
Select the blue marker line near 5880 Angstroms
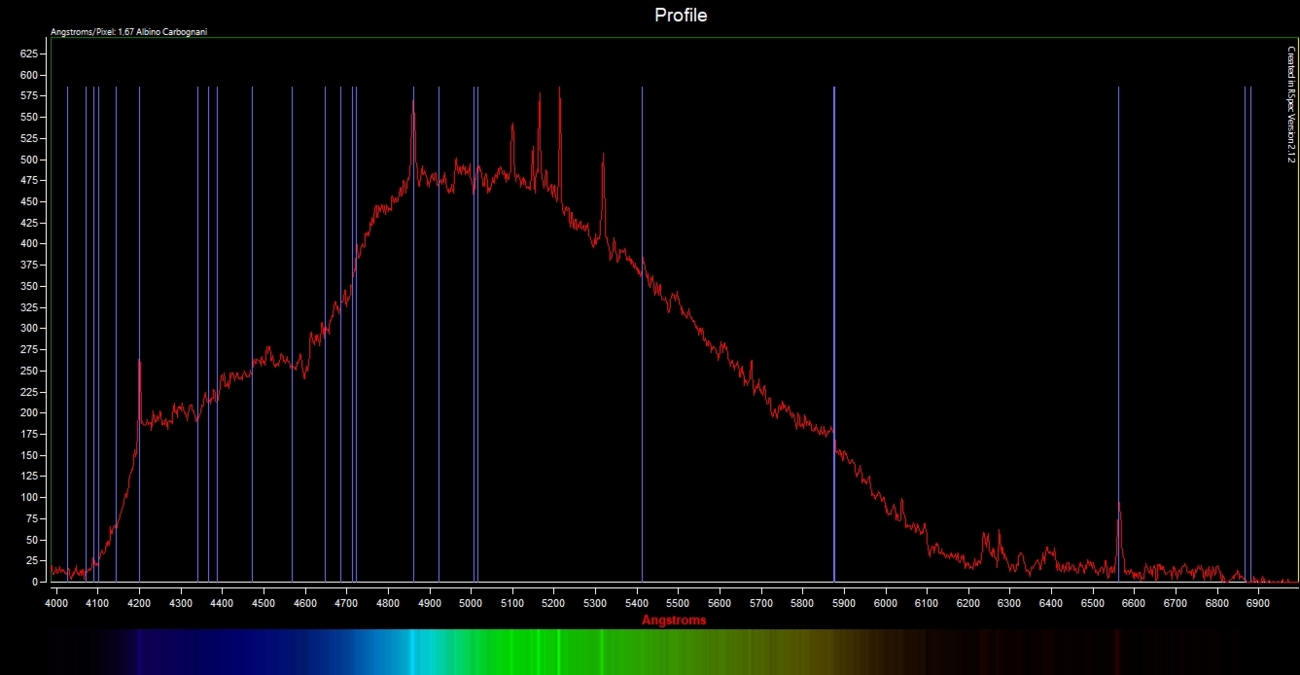834,300
